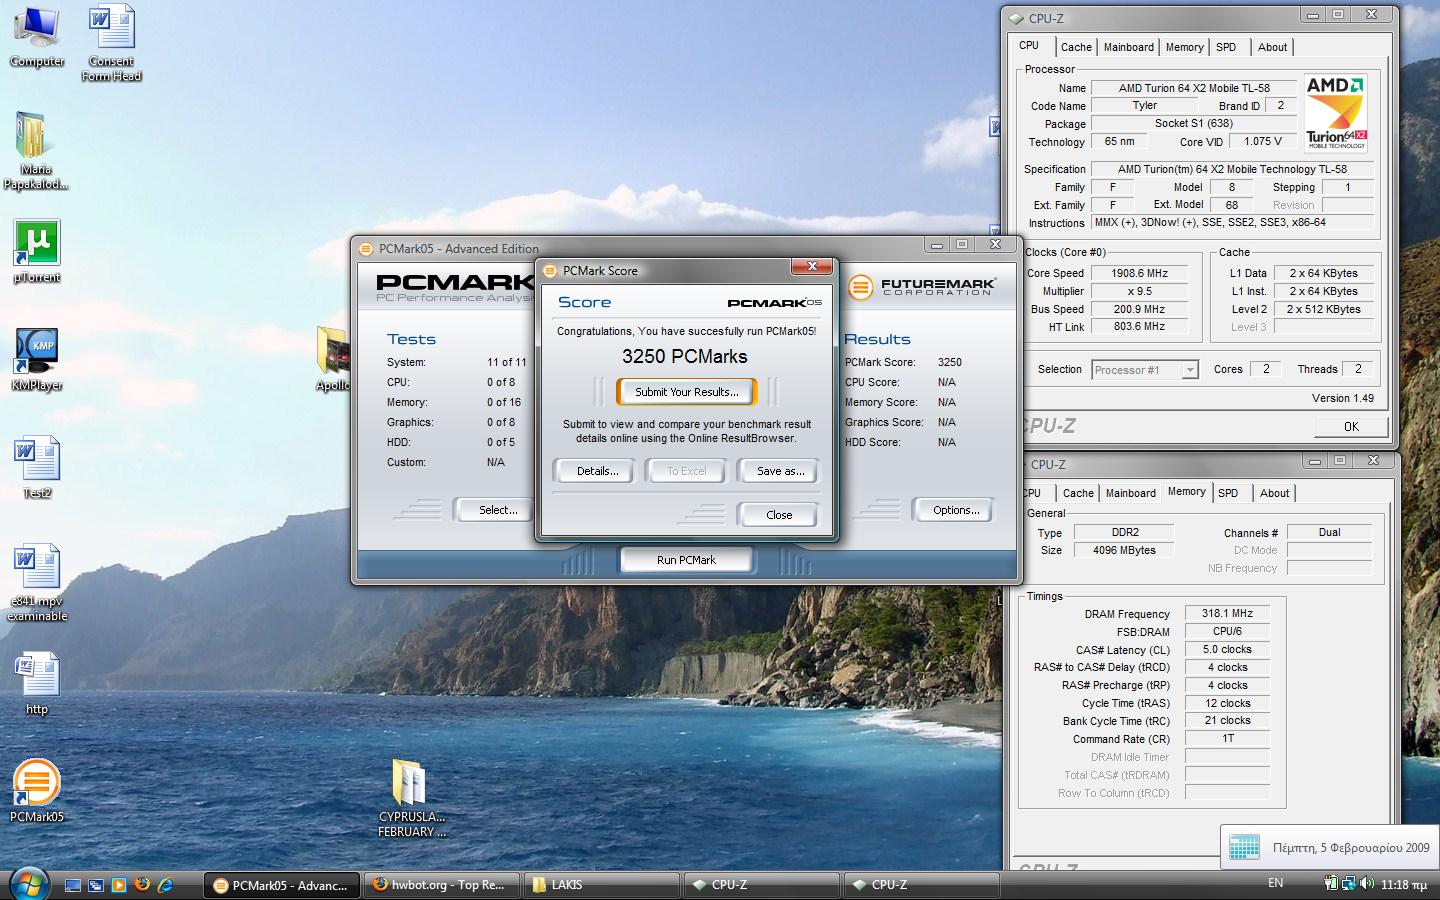1440x900 pixels.
Task: Click the power plug tray icon
Action: click(x=1331, y=884)
